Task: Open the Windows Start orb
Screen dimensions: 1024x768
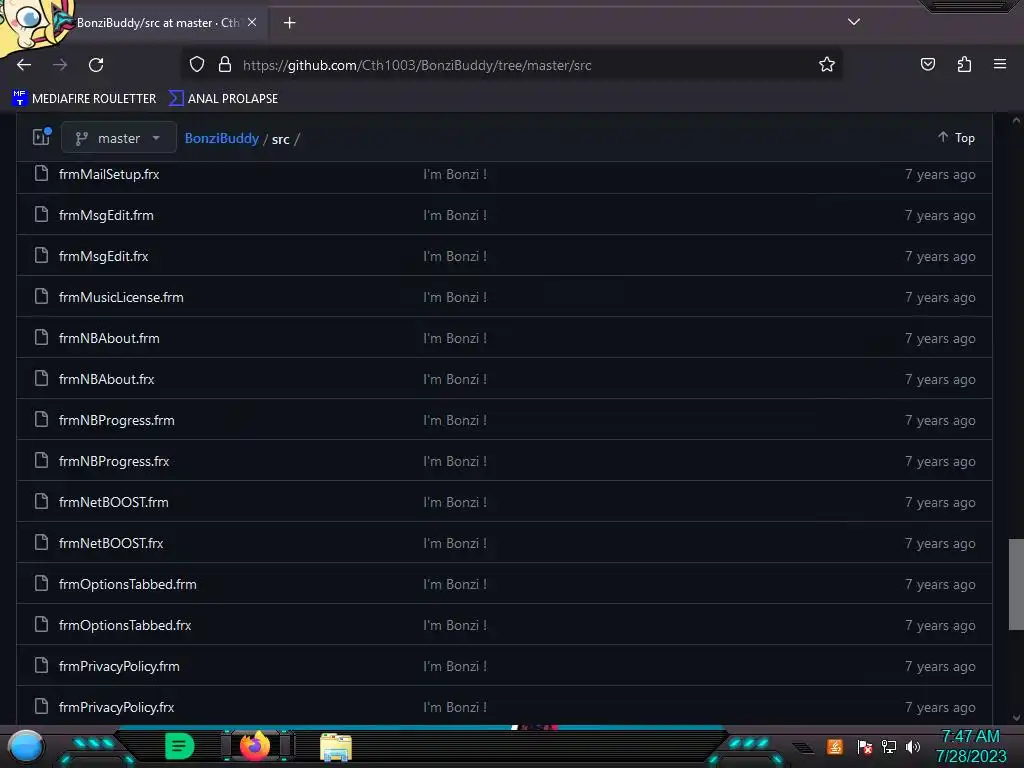Action: coord(25,746)
